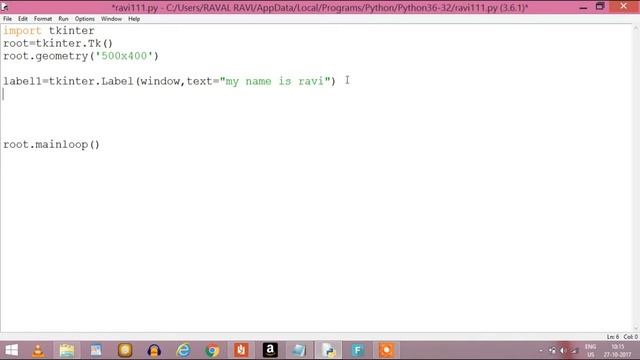The image size is (640, 360).
Task: Open the blue notepad-like app in taskbar
Action: click(299, 350)
